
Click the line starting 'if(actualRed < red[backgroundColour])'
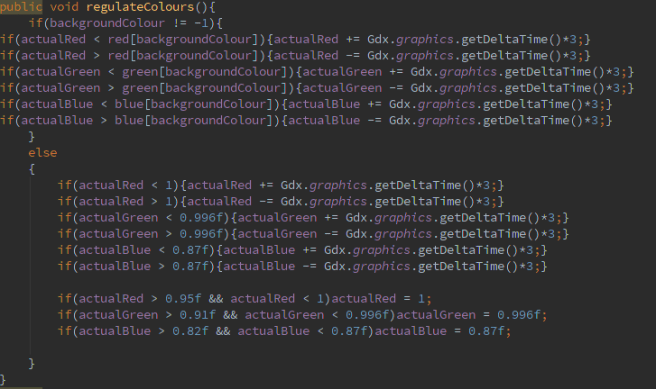(295, 39)
